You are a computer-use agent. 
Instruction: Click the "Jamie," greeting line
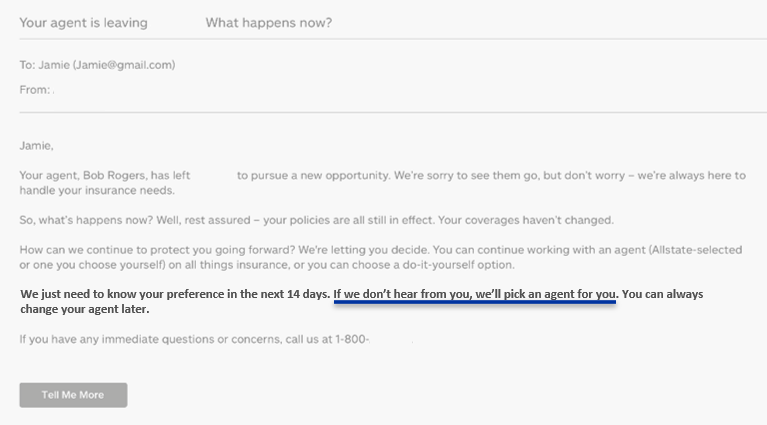pyautogui.click(x=37, y=146)
